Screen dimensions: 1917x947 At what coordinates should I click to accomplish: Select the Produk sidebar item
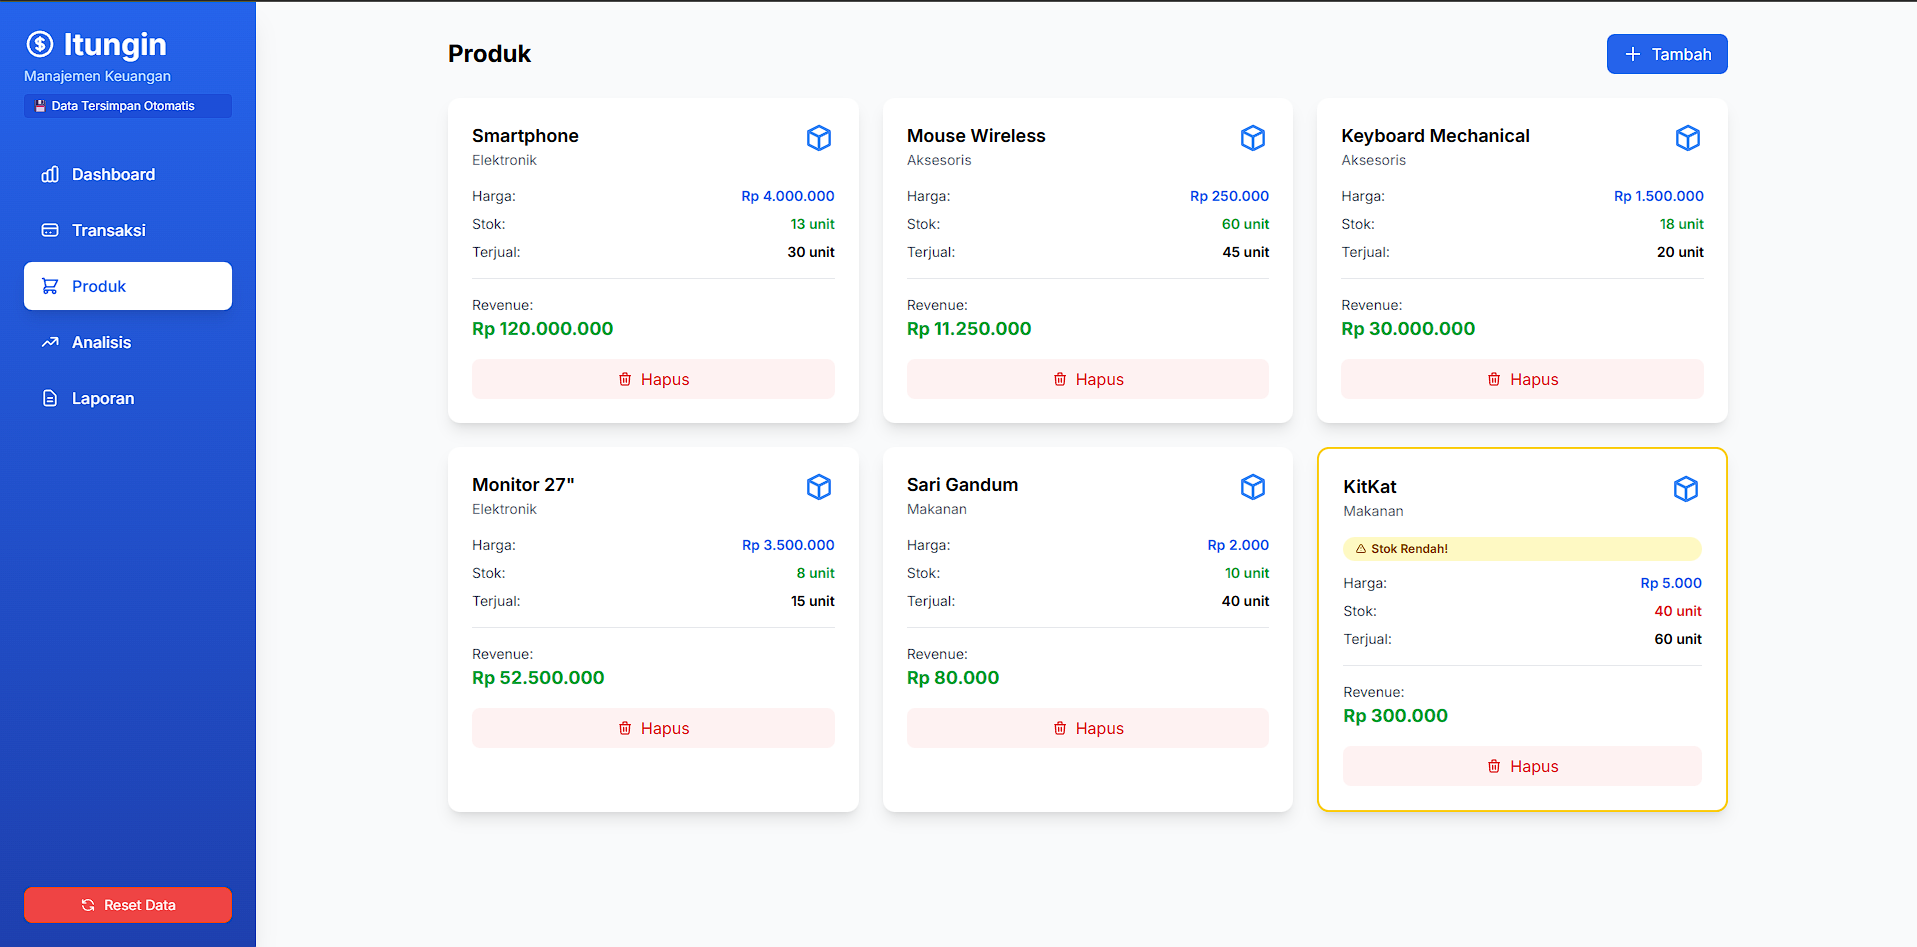click(x=128, y=286)
